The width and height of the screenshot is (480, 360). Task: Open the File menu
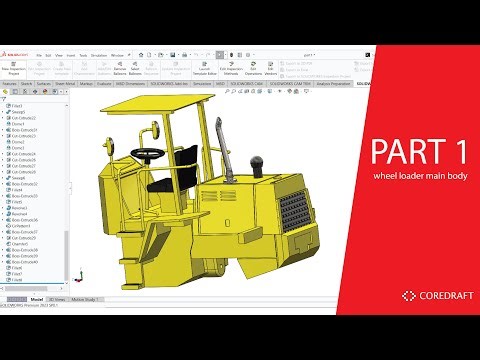pos(39,55)
